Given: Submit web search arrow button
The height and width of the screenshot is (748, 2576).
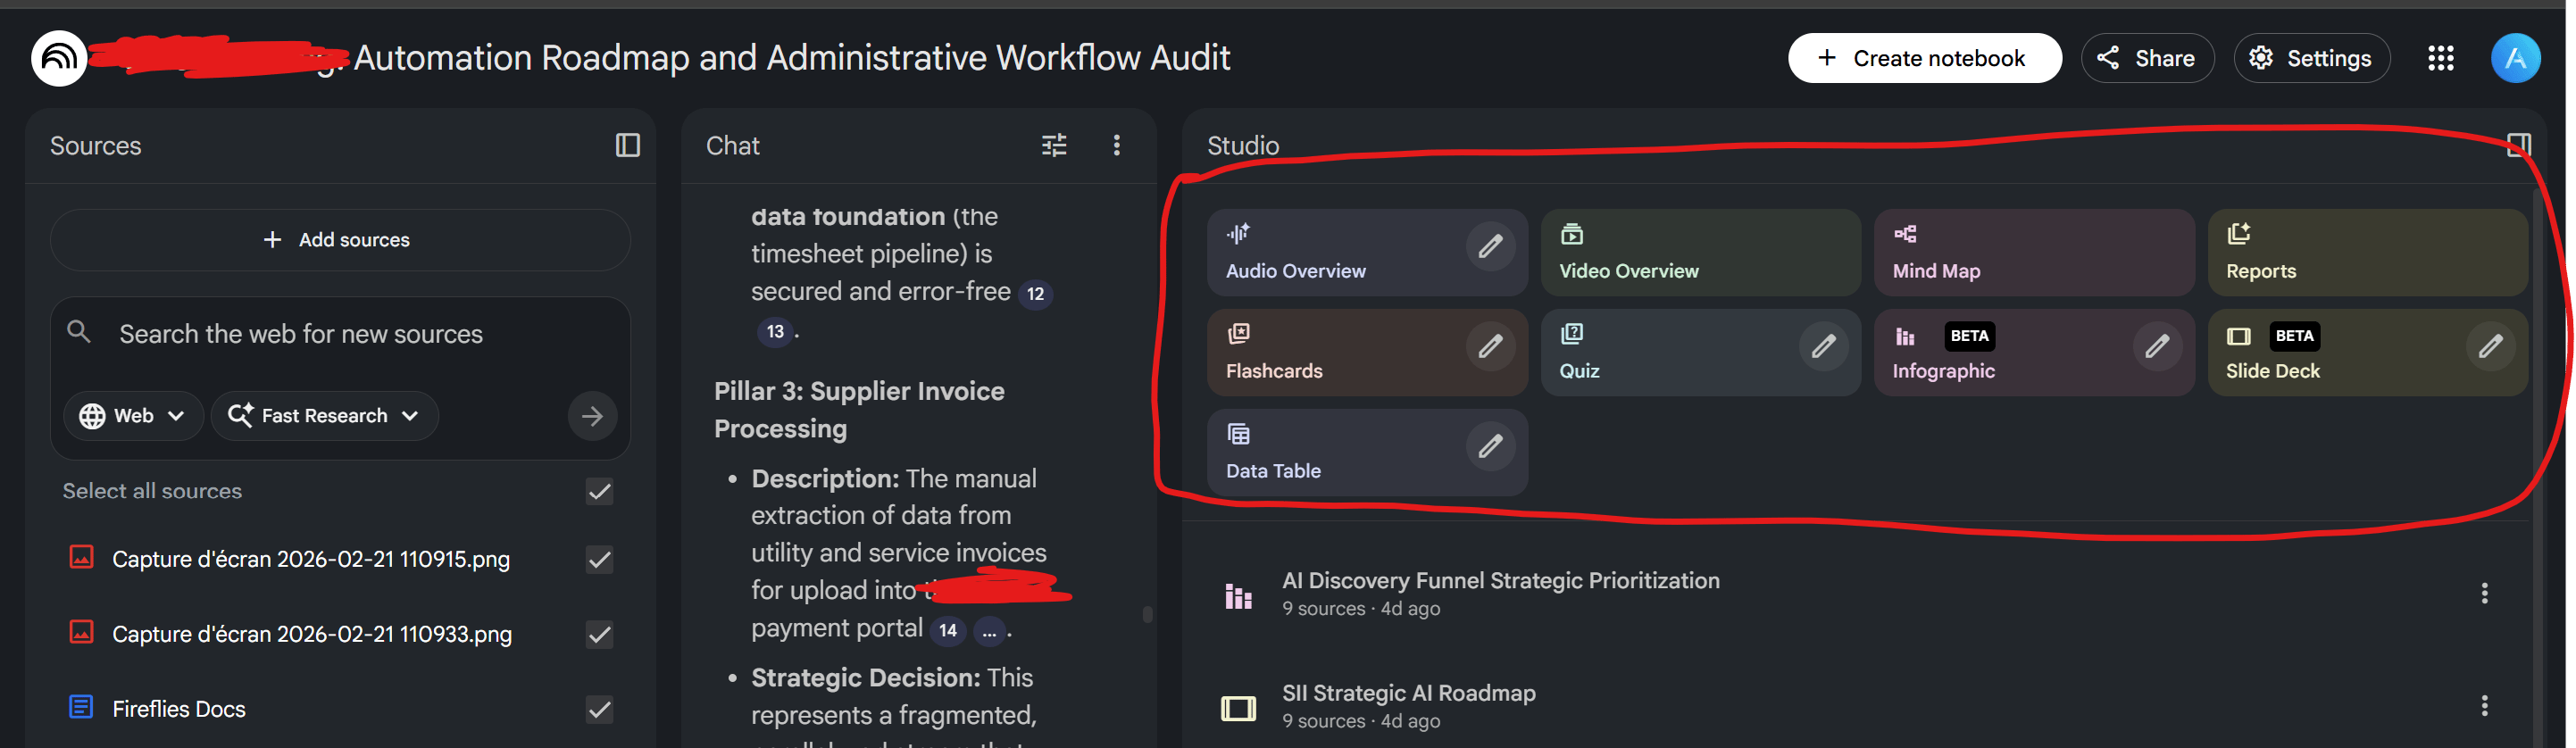Looking at the screenshot, I should coord(592,416).
